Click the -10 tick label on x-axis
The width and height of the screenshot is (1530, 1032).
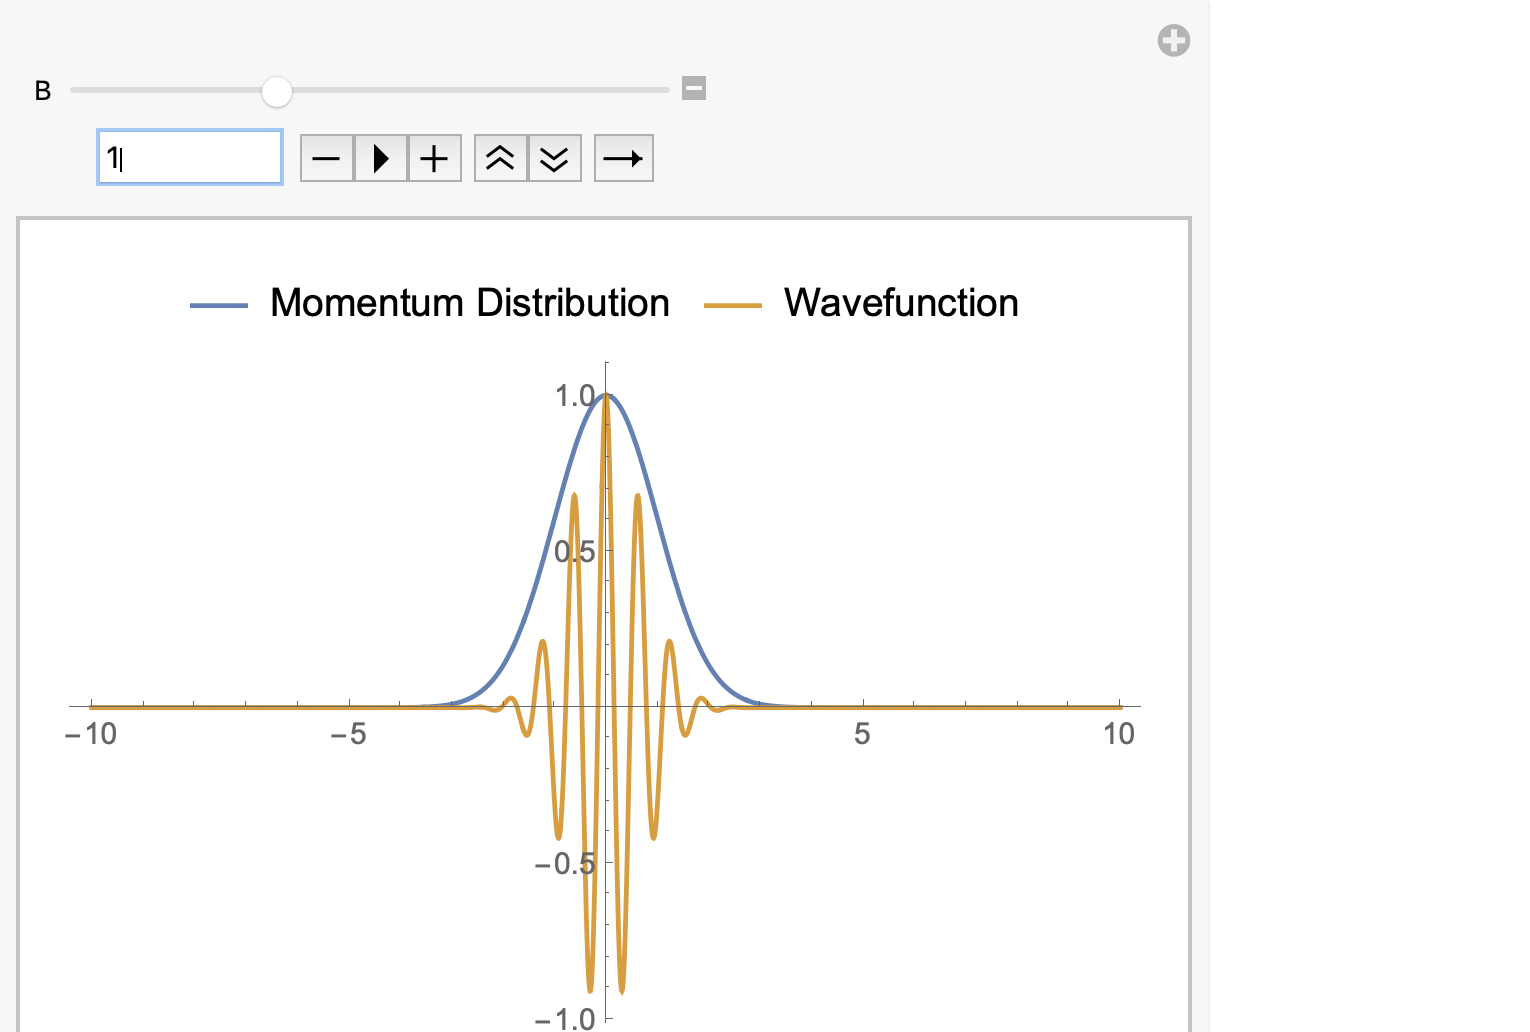tap(91, 734)
